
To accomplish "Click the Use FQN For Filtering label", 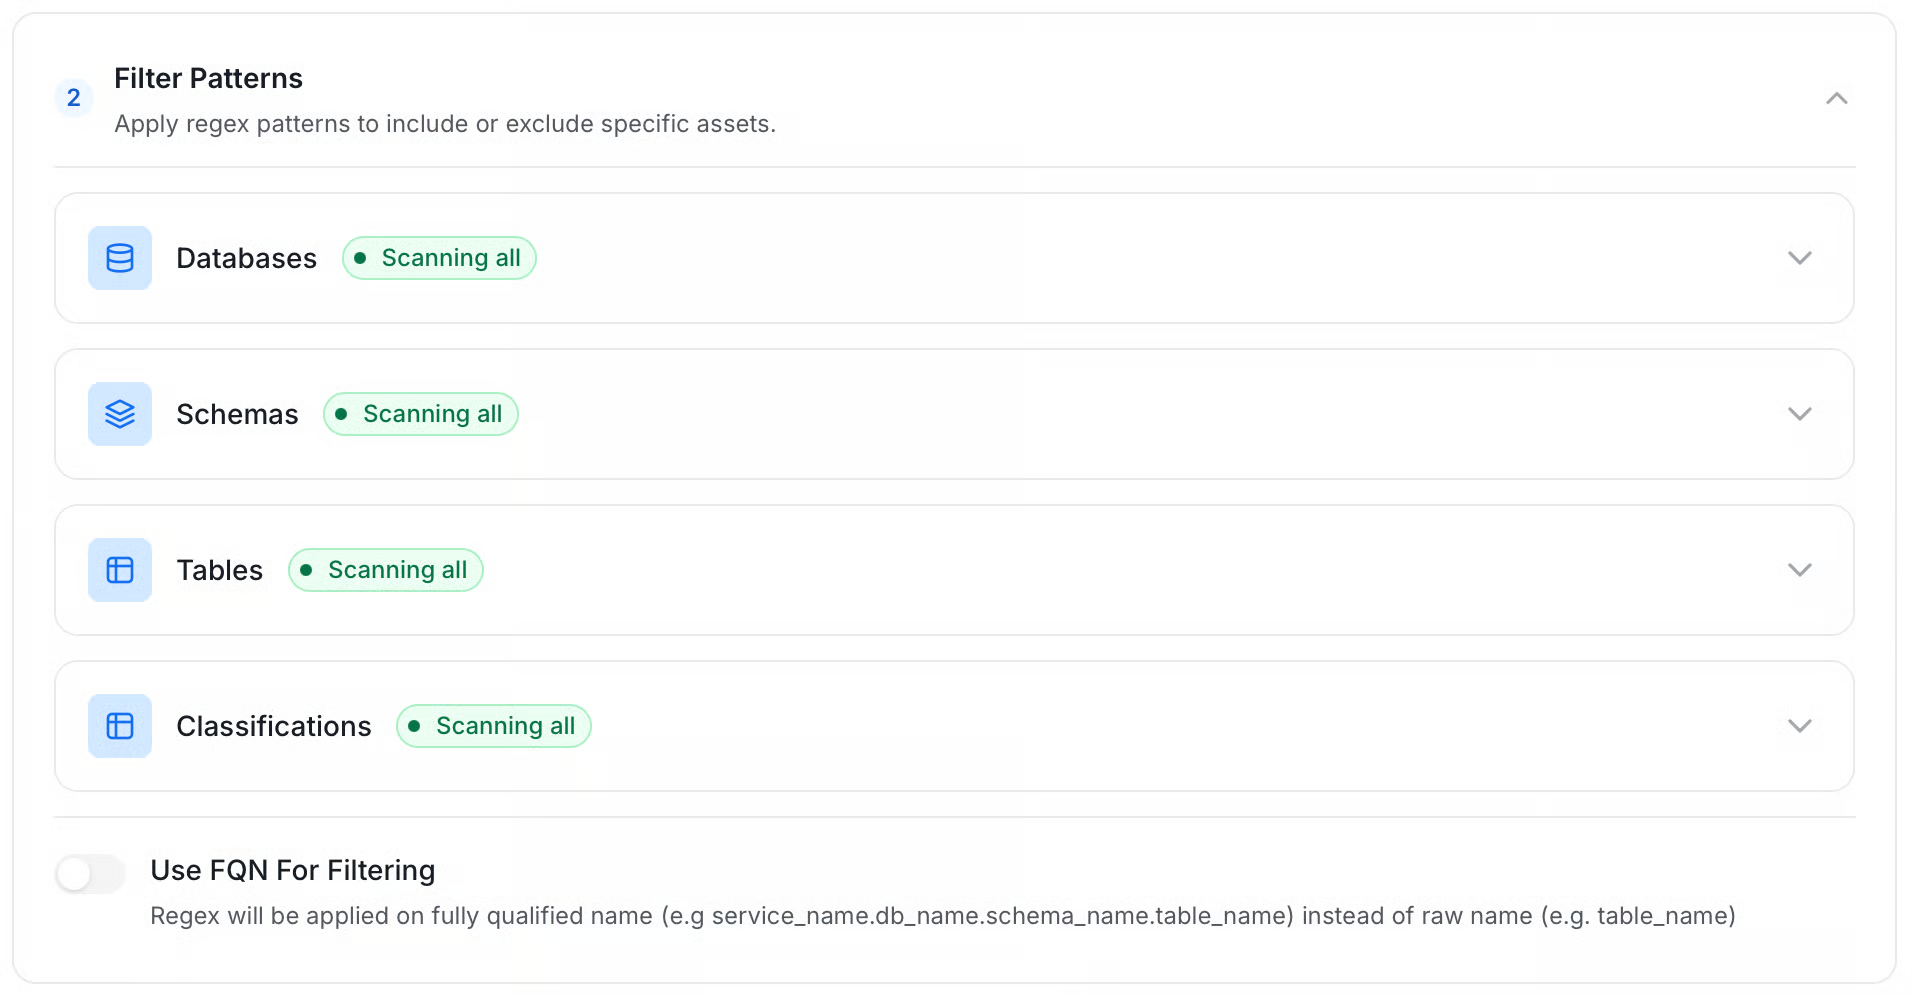I will point(293,870).
